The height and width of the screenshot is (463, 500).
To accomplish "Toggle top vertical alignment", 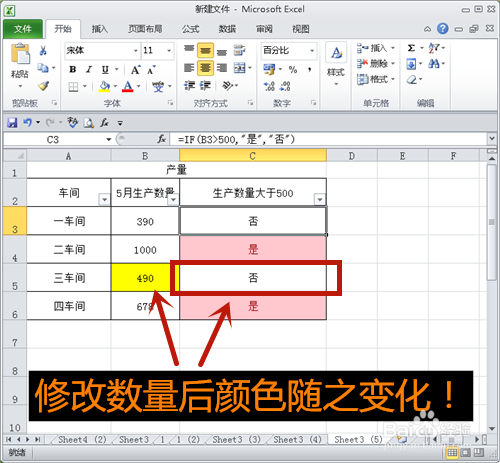I will coord(189,50).
